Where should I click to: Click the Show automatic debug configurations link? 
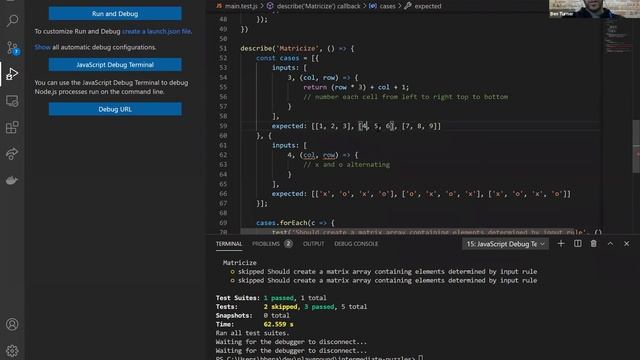pyautogui.click(x=42, y=47)
